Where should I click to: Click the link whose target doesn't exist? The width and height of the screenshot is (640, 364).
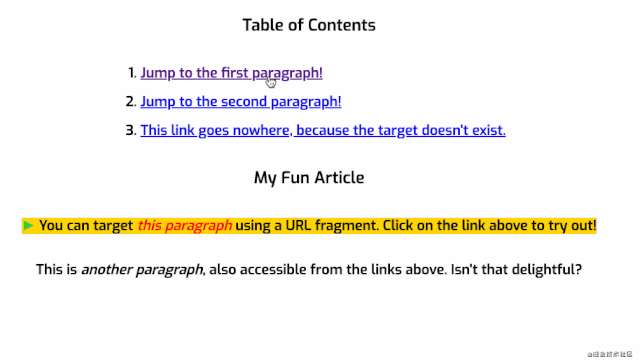(x=323, y=130)
